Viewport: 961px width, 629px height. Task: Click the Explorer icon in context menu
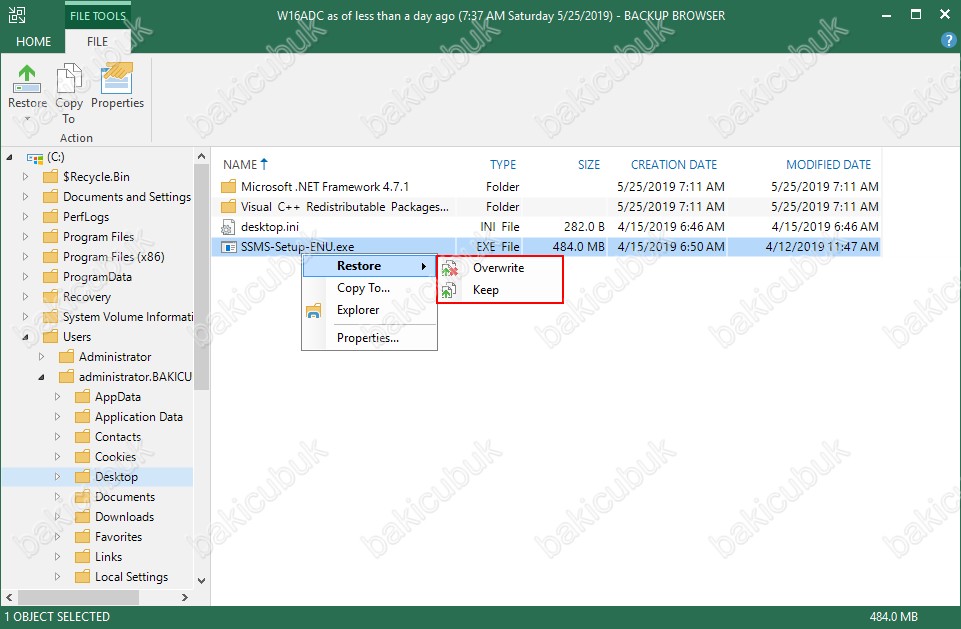[x=313, y=311]
